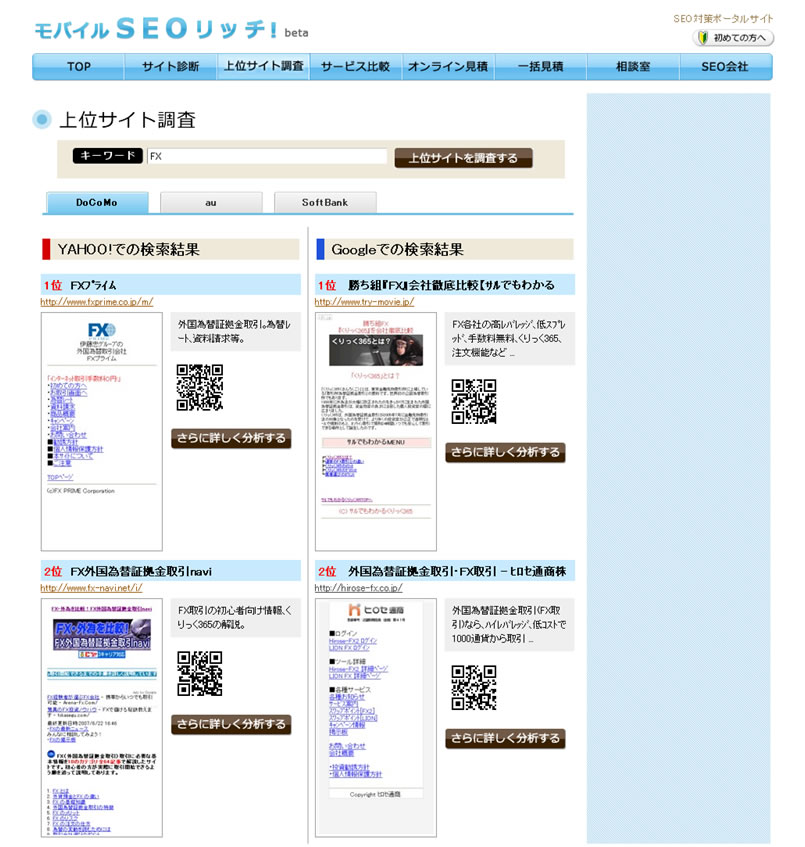This screenshot has height=847, width=805.
Task: Click the ヒロセ通商 site preview thumbnail
Action: tap(376, 717)
